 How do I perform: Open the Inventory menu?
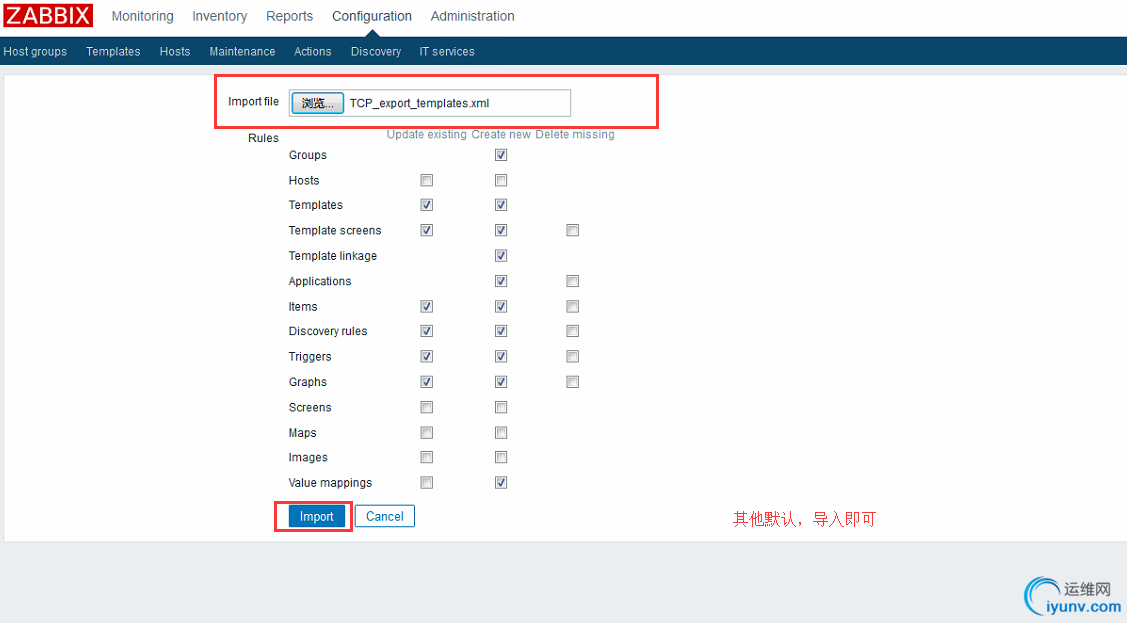(x=219, y=16)
